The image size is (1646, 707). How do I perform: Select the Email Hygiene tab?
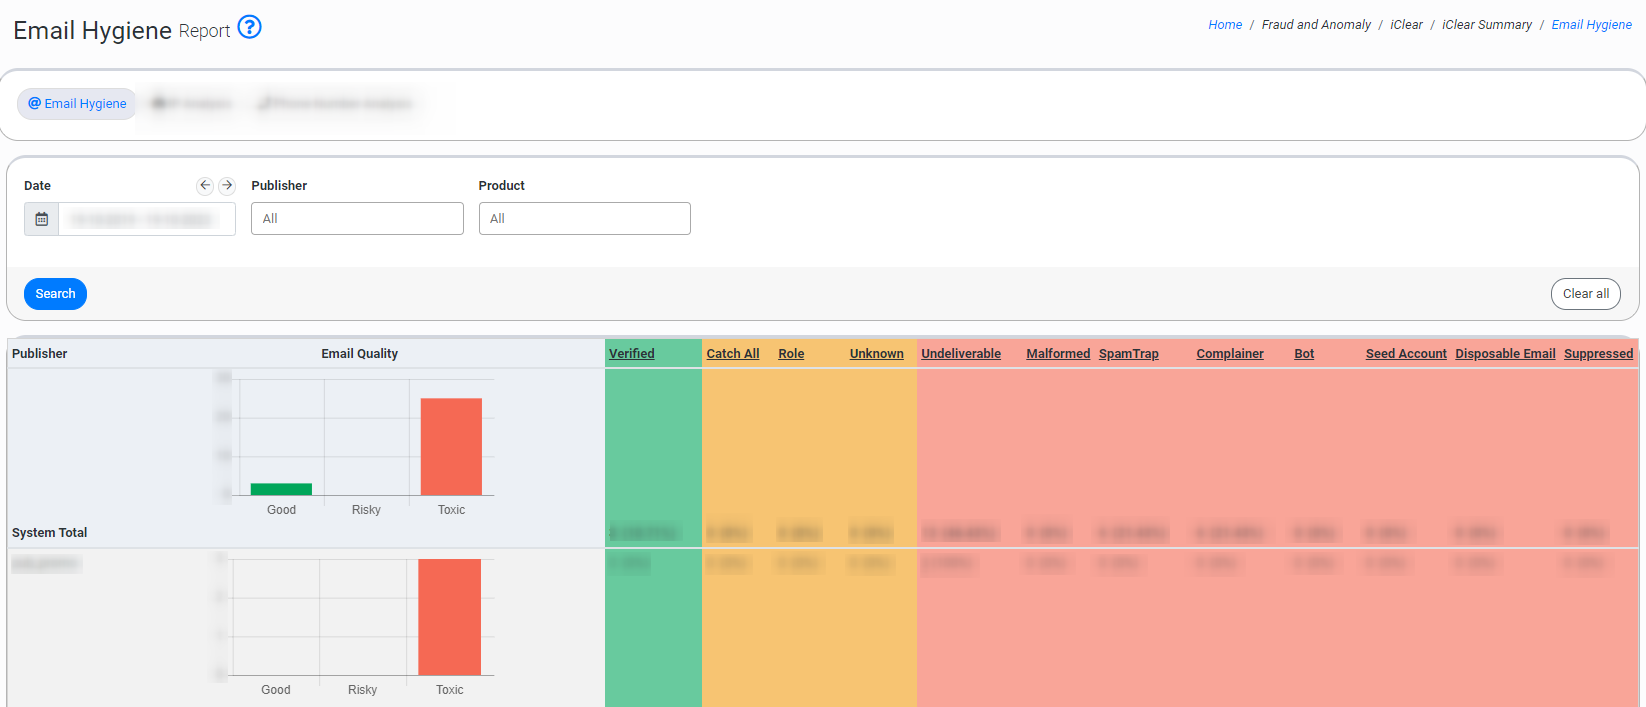coord(77,103)
